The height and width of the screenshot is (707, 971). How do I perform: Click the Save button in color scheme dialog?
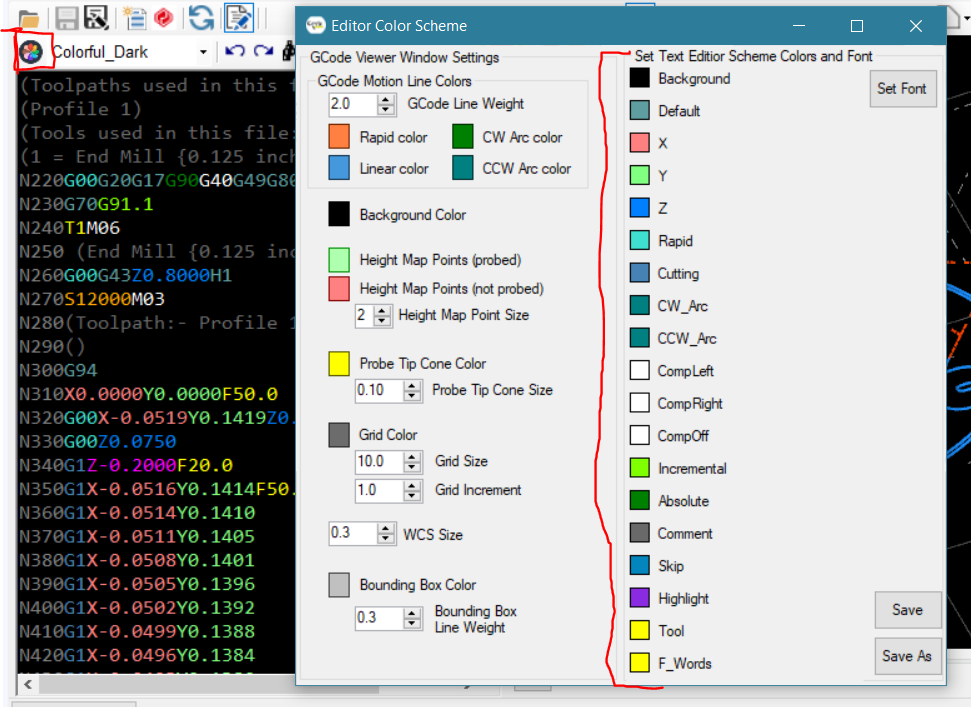pyautogui.click(x=907, y=610)
